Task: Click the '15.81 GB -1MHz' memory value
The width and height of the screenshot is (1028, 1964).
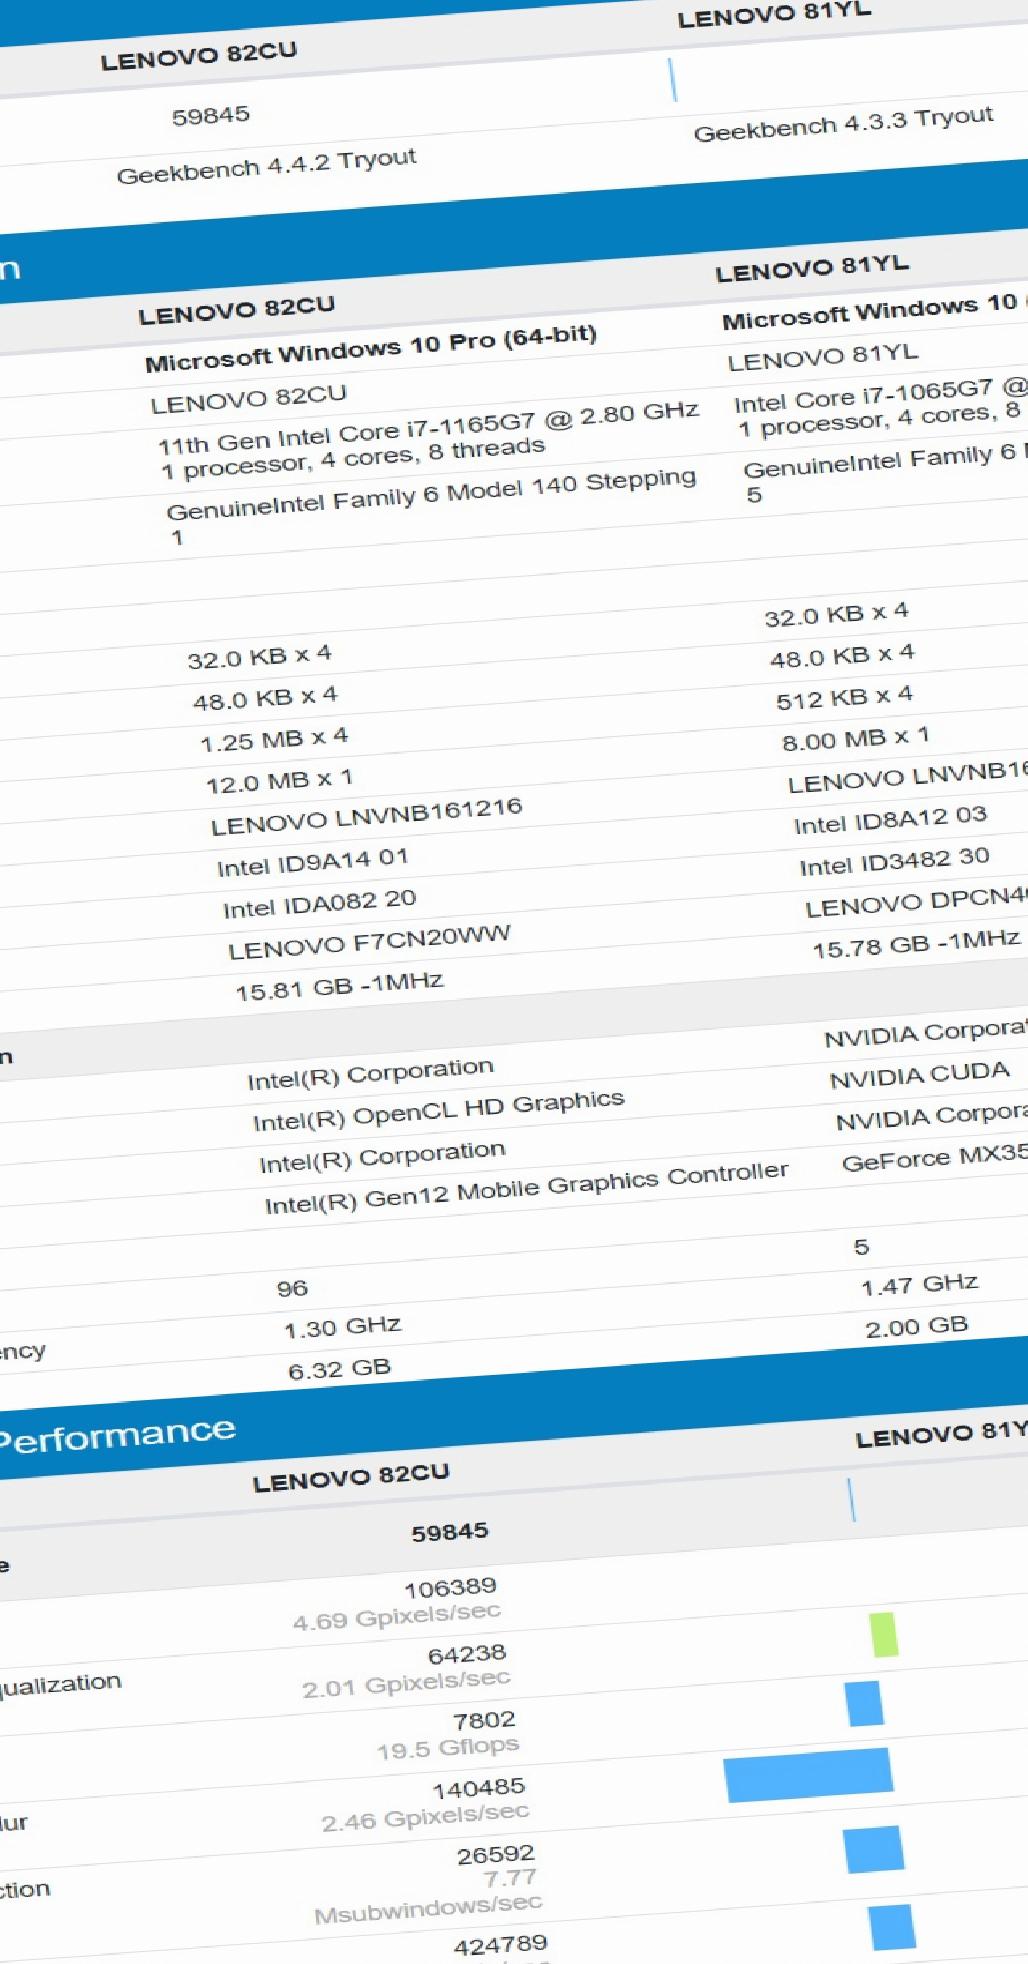Action: click(339, 987)
